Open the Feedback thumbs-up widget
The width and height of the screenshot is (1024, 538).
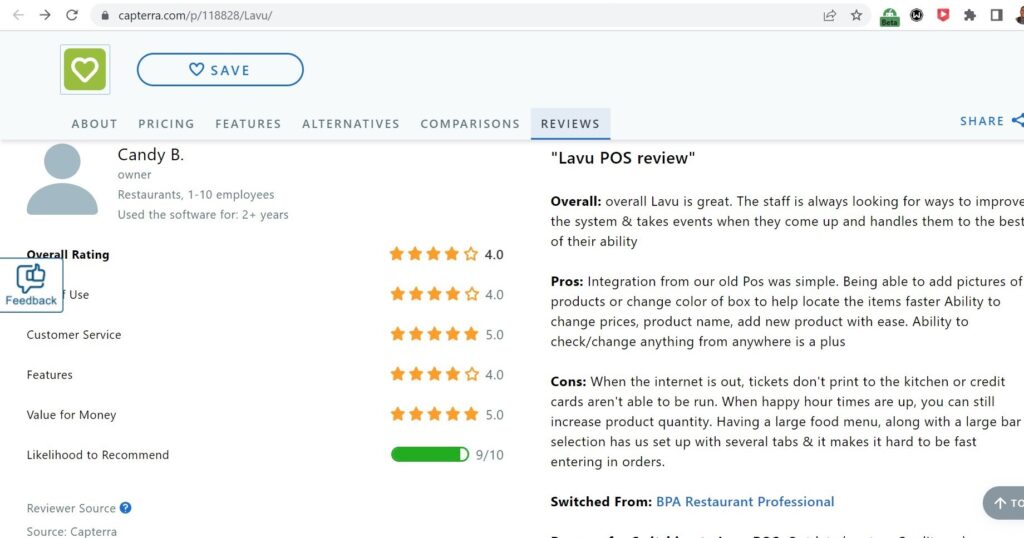[31, 285]
